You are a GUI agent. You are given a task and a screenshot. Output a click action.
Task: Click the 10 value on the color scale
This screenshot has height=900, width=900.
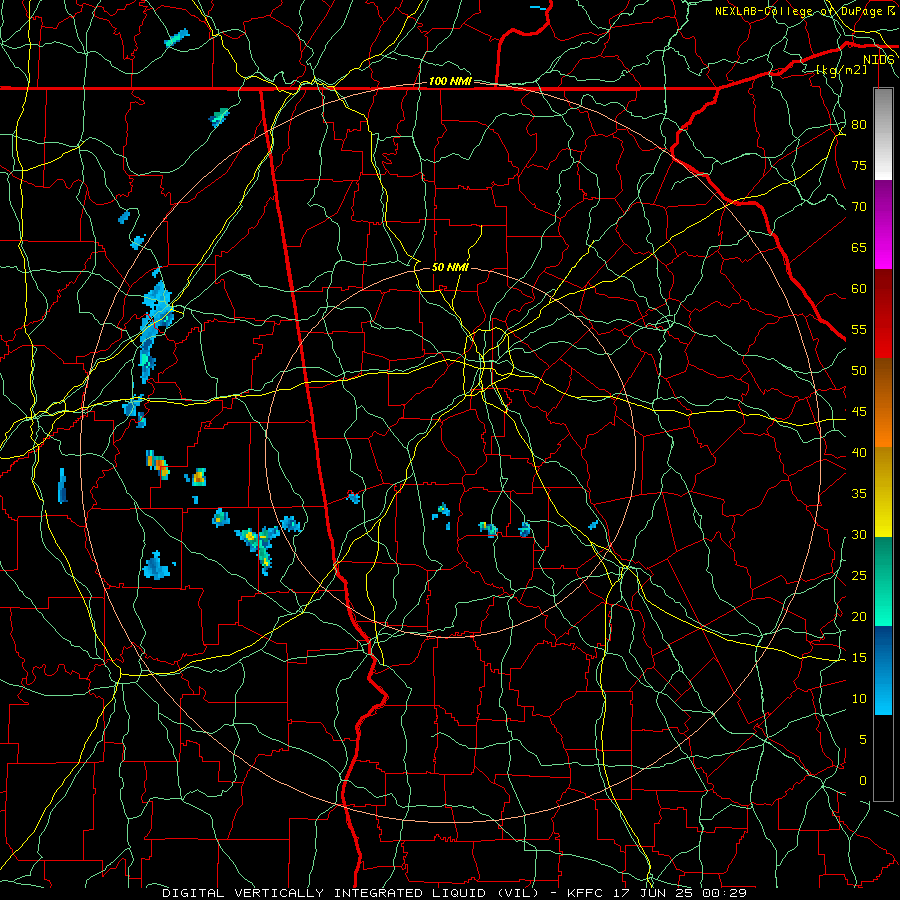(x=859, y=699)
